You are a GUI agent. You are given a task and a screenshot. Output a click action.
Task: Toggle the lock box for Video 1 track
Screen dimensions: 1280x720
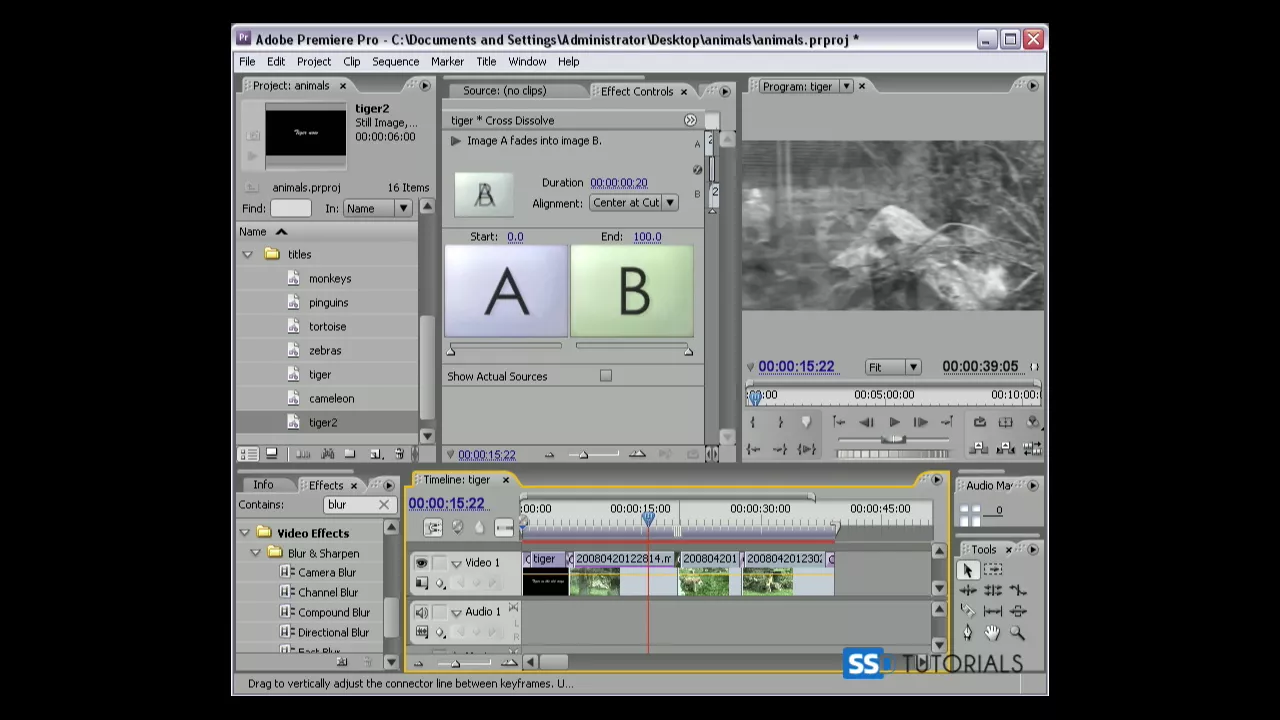(x=439, y=563)
